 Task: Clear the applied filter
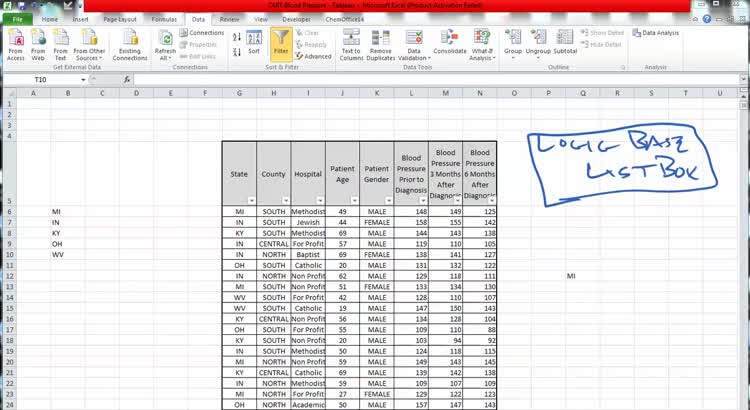click(x=307, y=33)
